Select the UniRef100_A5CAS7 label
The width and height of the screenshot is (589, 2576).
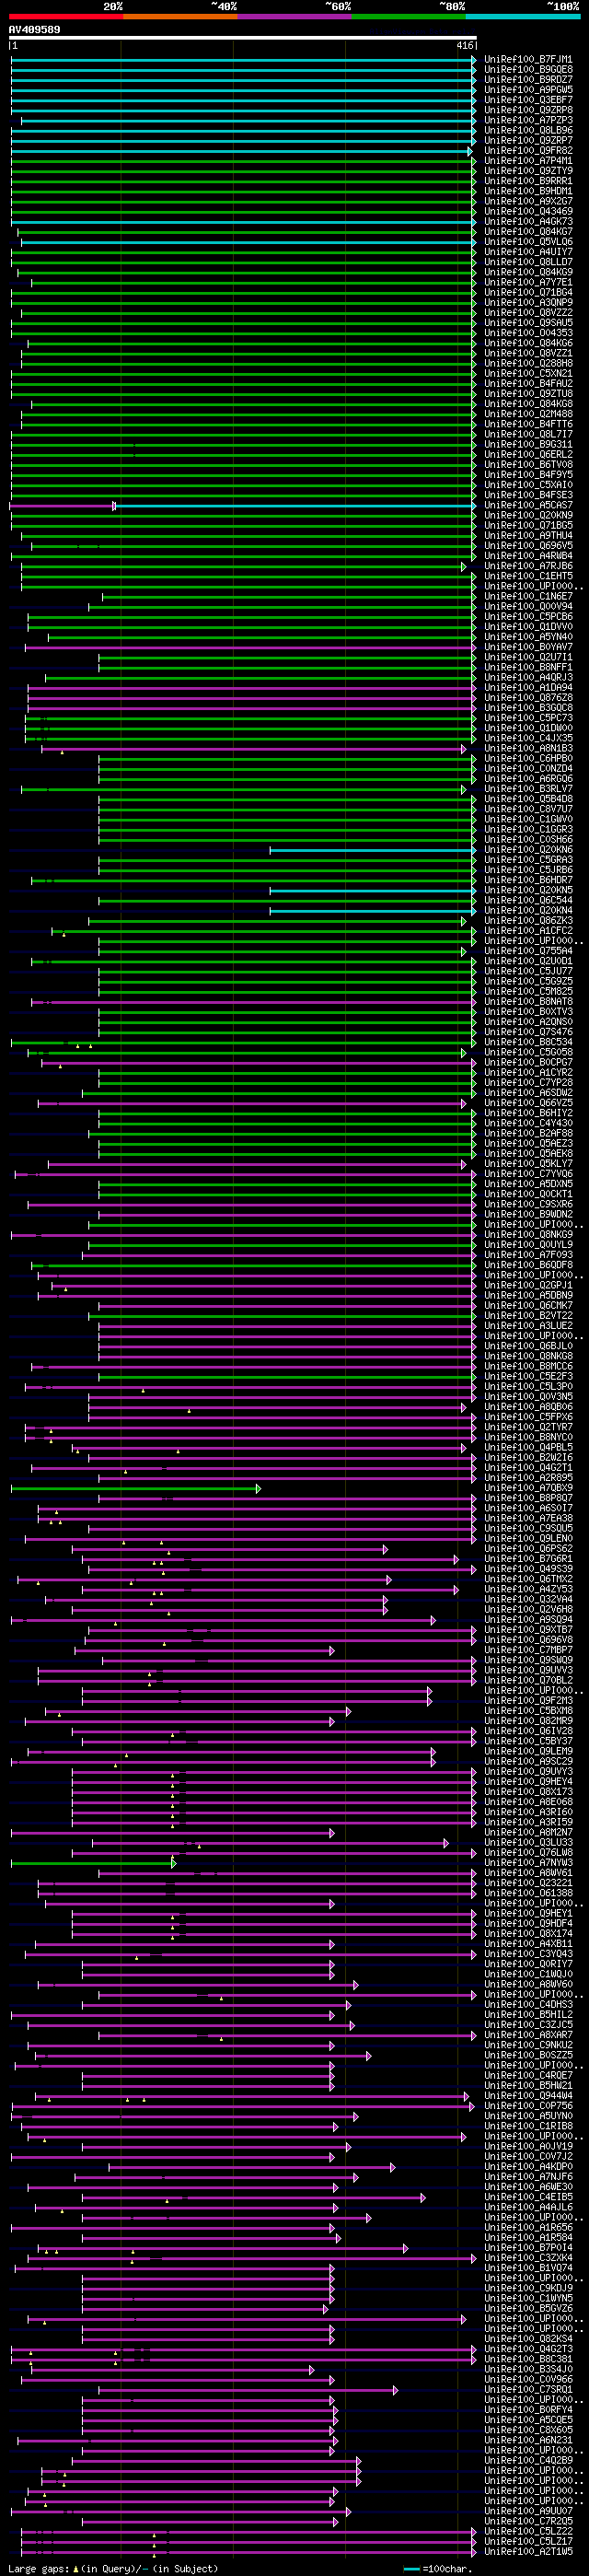[x=529, y=506]
